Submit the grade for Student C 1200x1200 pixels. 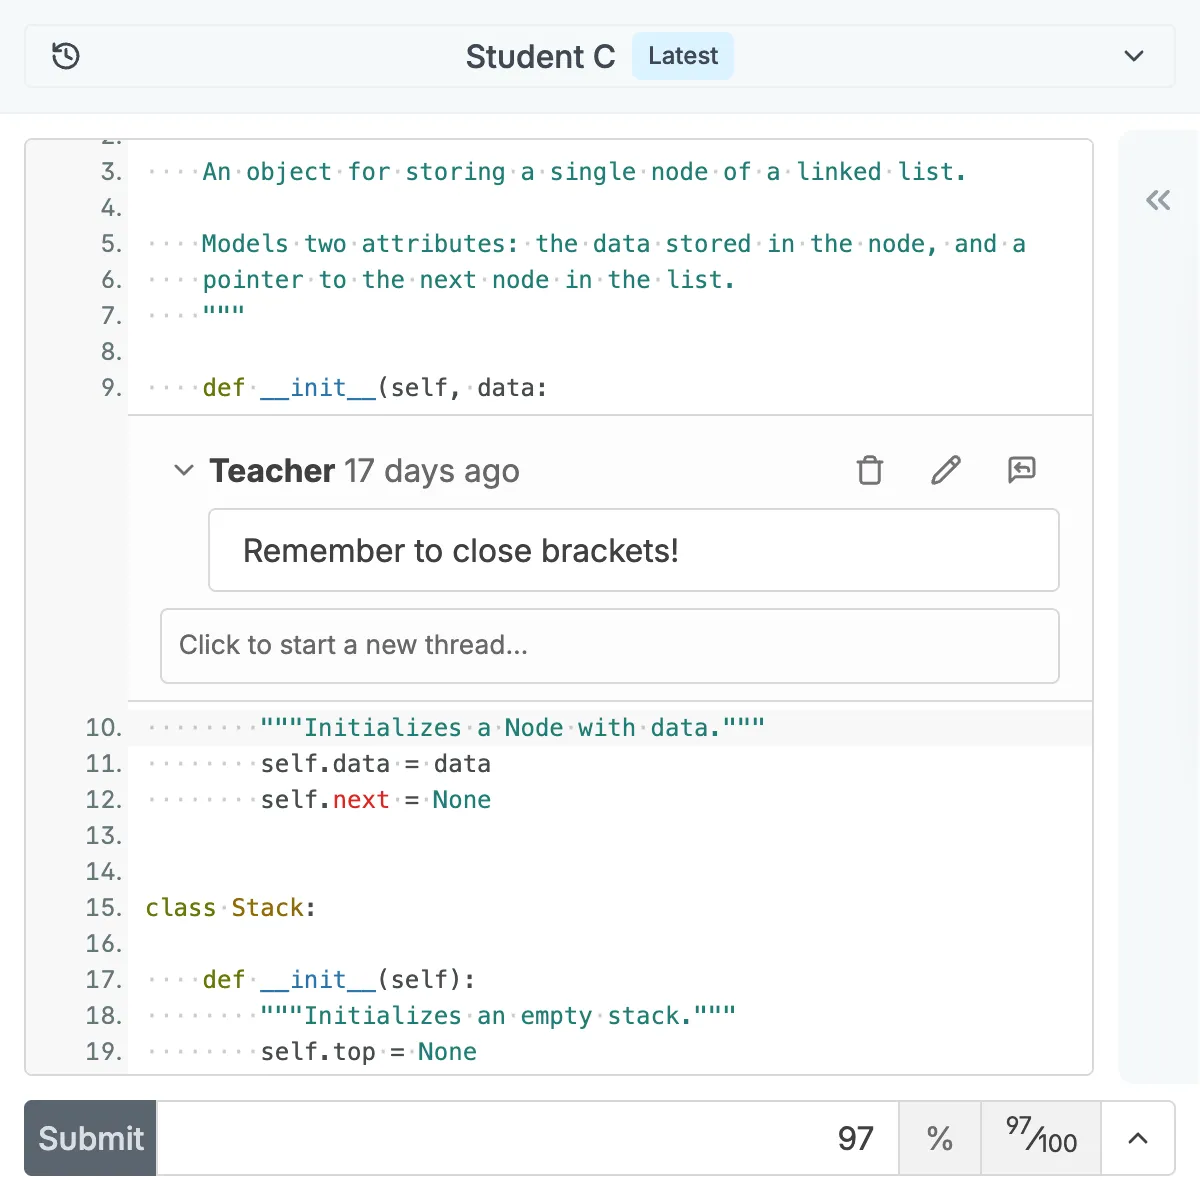pos(89,1138)
